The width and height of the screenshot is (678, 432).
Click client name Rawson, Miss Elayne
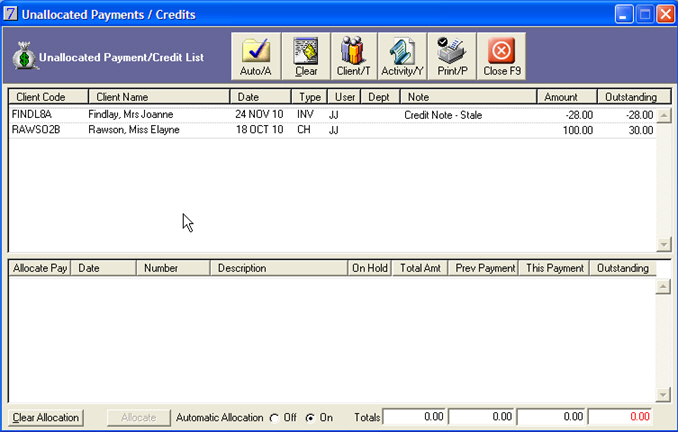pos(134,130)
